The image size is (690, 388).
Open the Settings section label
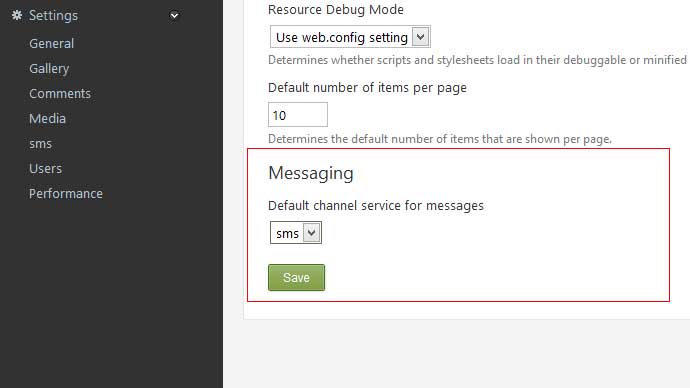click(x=53, y=16)
